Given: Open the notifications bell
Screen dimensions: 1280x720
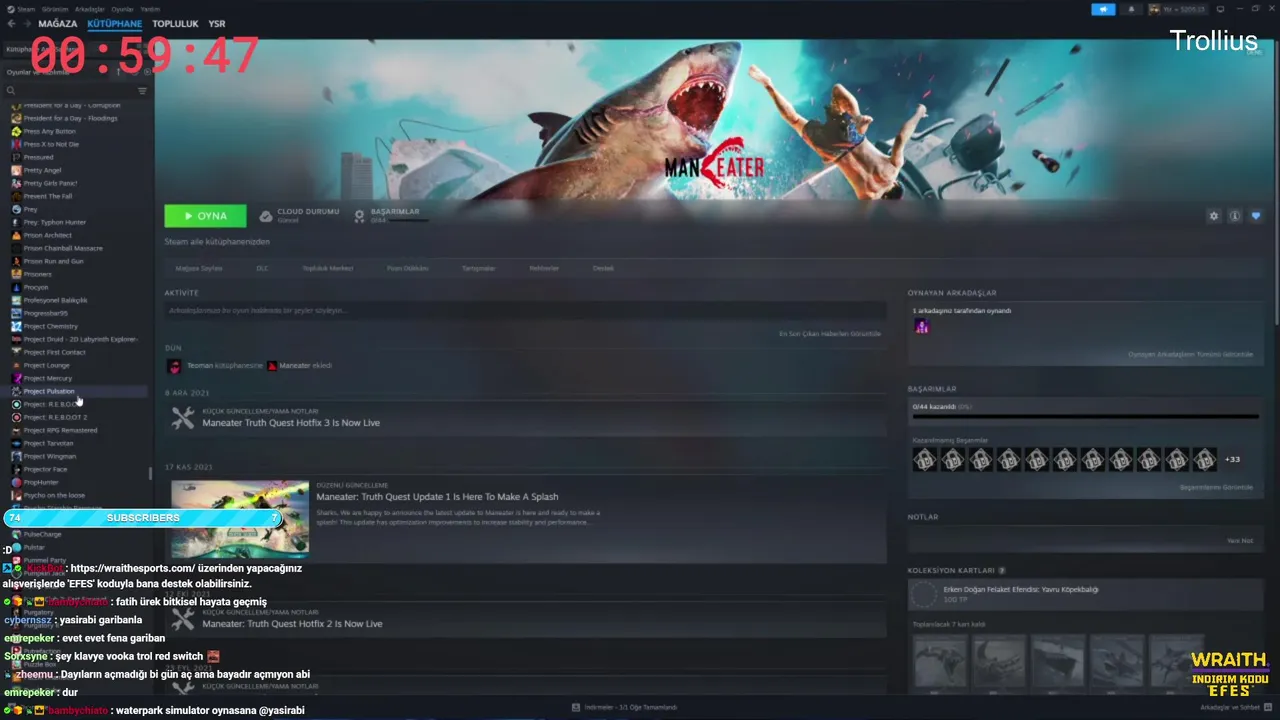Looking at the screenshot, I should click(1131, 9).
